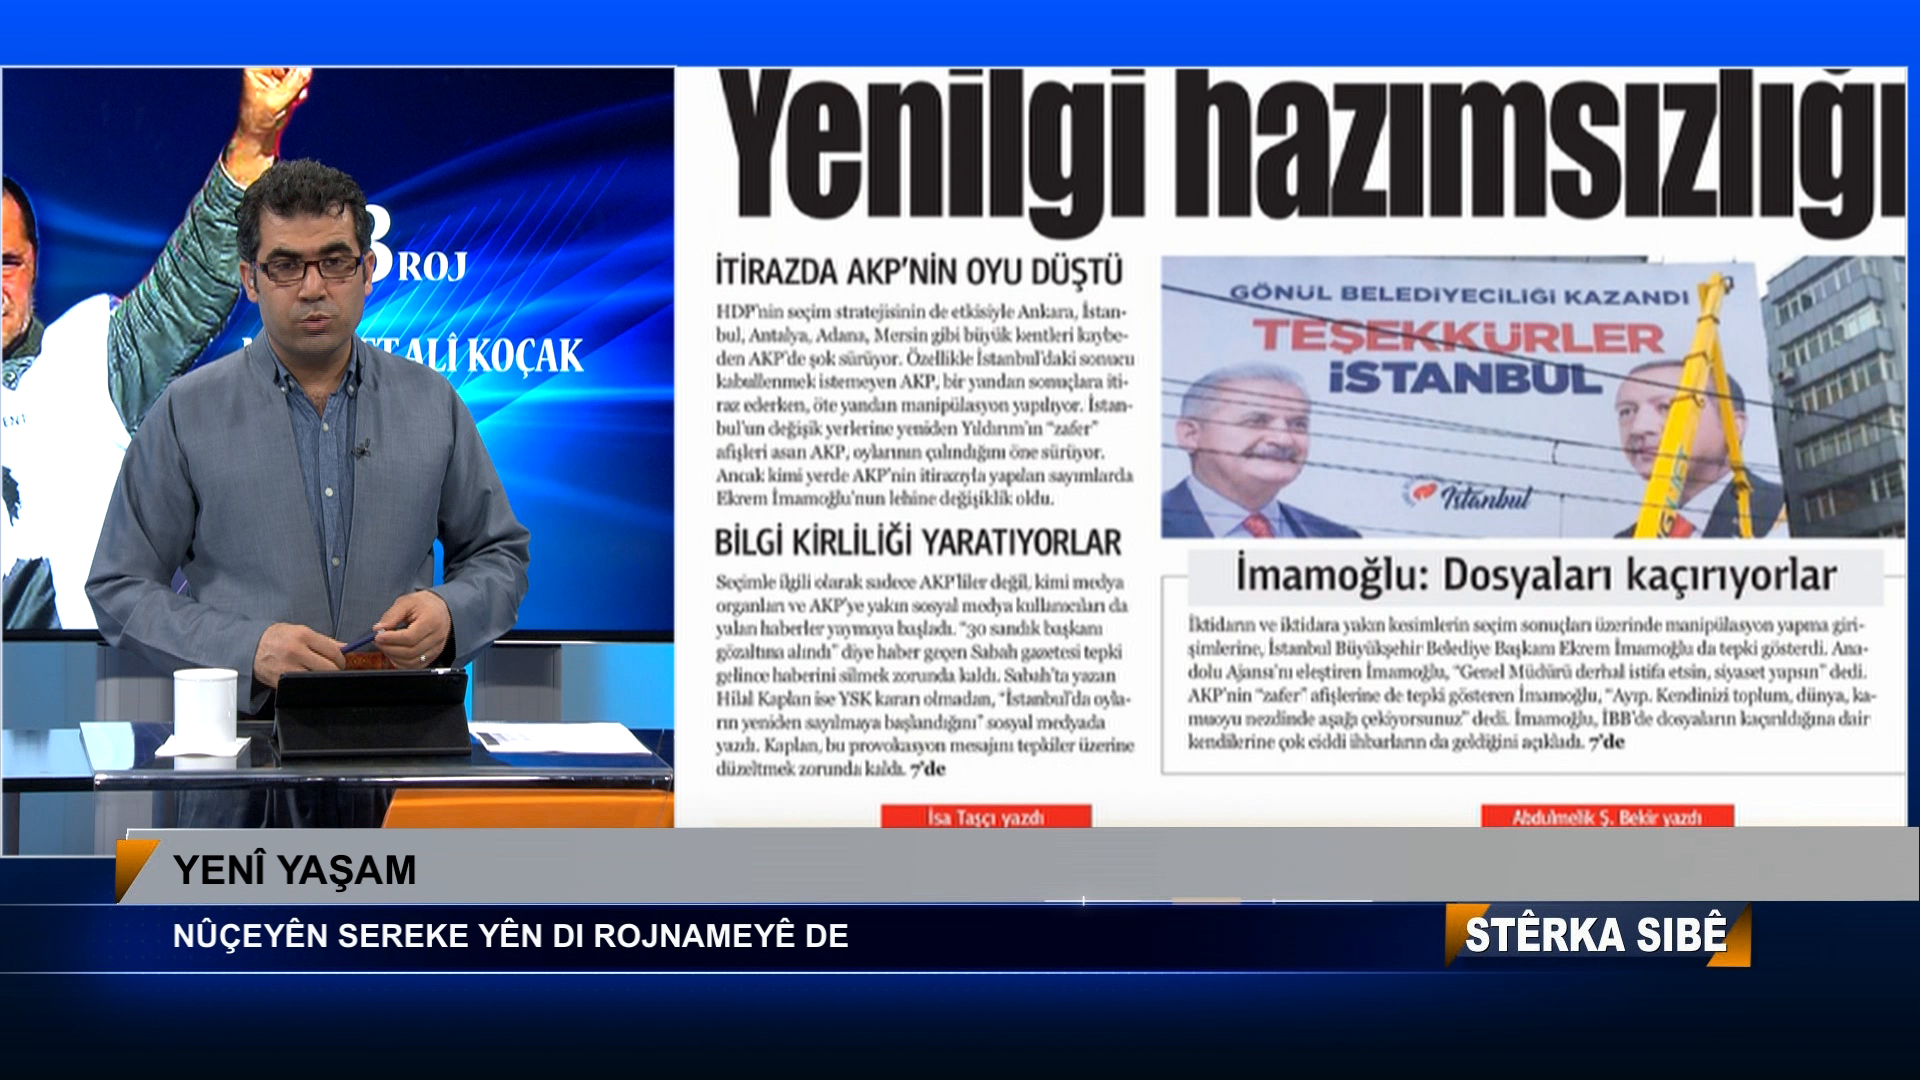1920x1080 pixels.
Task: Select the 'İTİRAZDA AKP'NİN OYU DÜŞTÜ' subheading
Action: [x=919, y=271]
